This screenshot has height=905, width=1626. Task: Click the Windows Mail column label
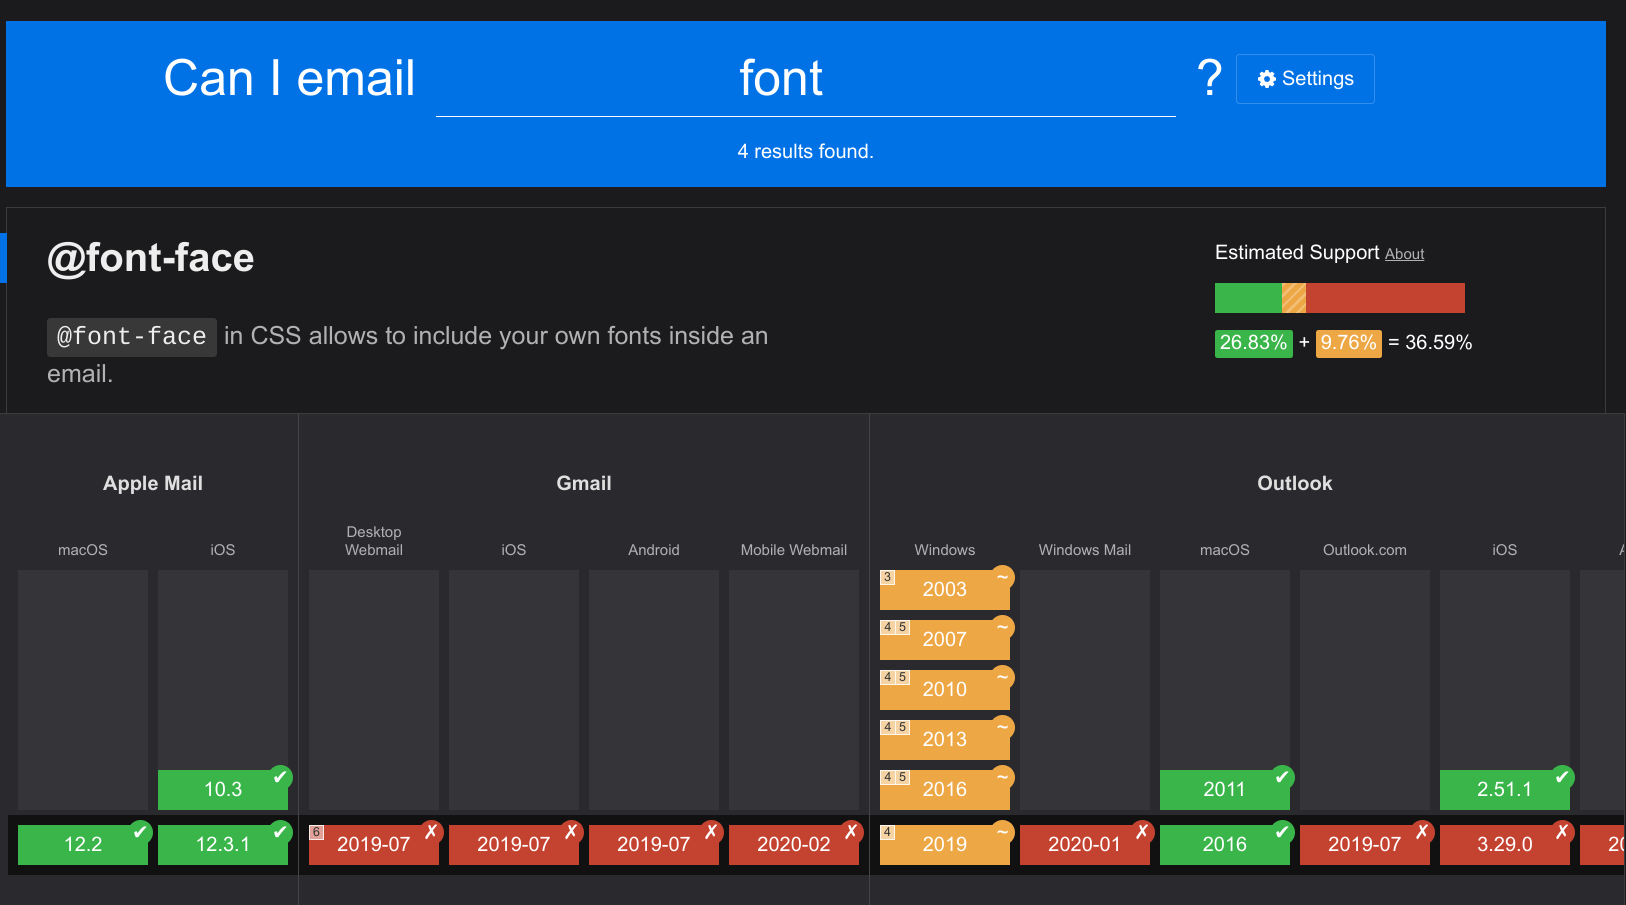click(1085, 550)
